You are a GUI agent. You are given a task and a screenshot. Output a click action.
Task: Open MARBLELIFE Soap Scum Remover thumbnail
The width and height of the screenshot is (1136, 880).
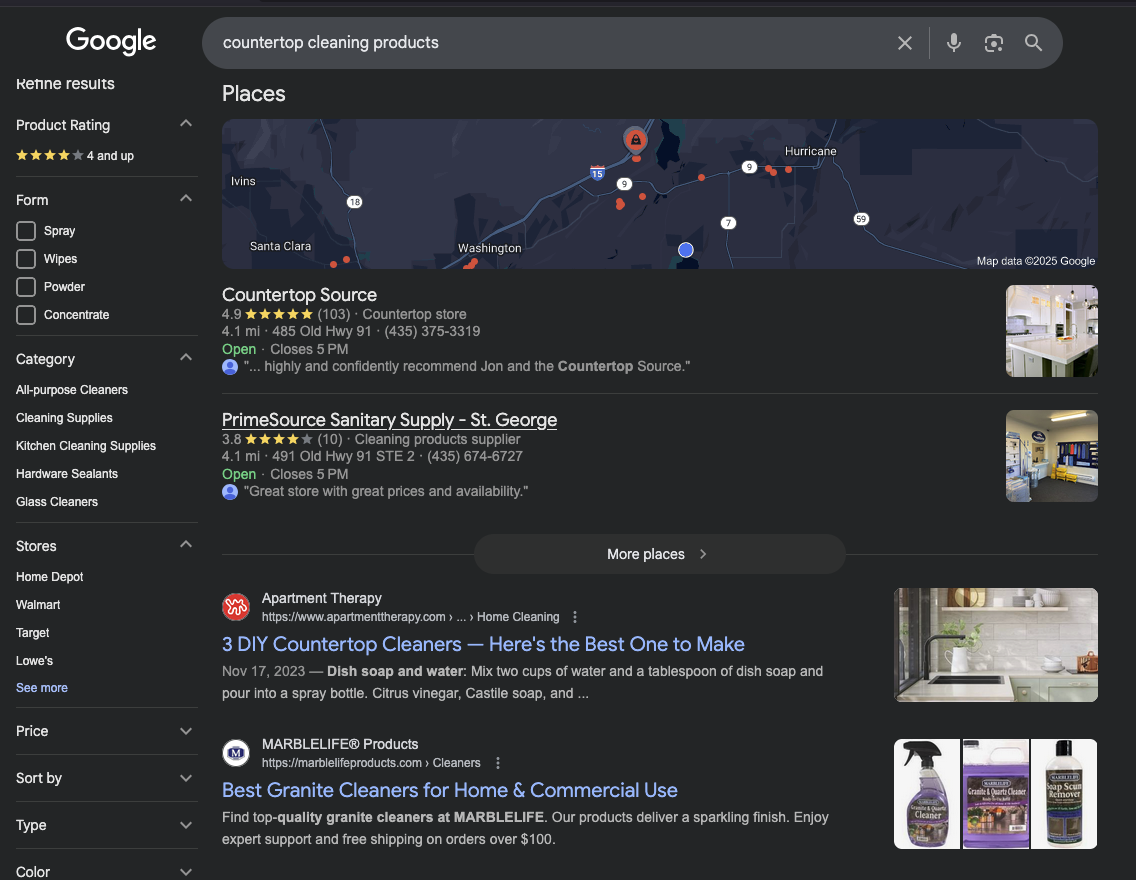click(x=1064, y=794)
